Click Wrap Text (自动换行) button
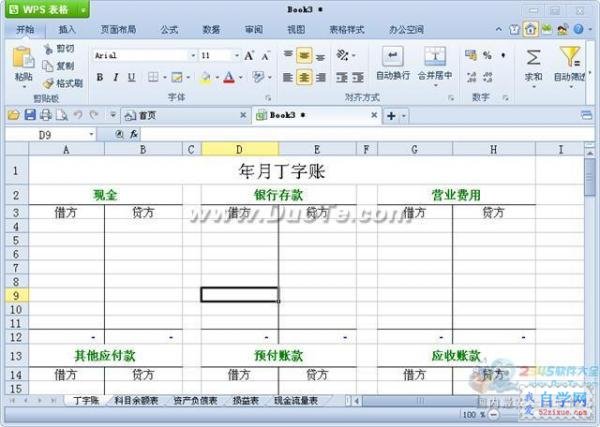The height and width of the screenshot is (427, 600). (x=393, y=64)
